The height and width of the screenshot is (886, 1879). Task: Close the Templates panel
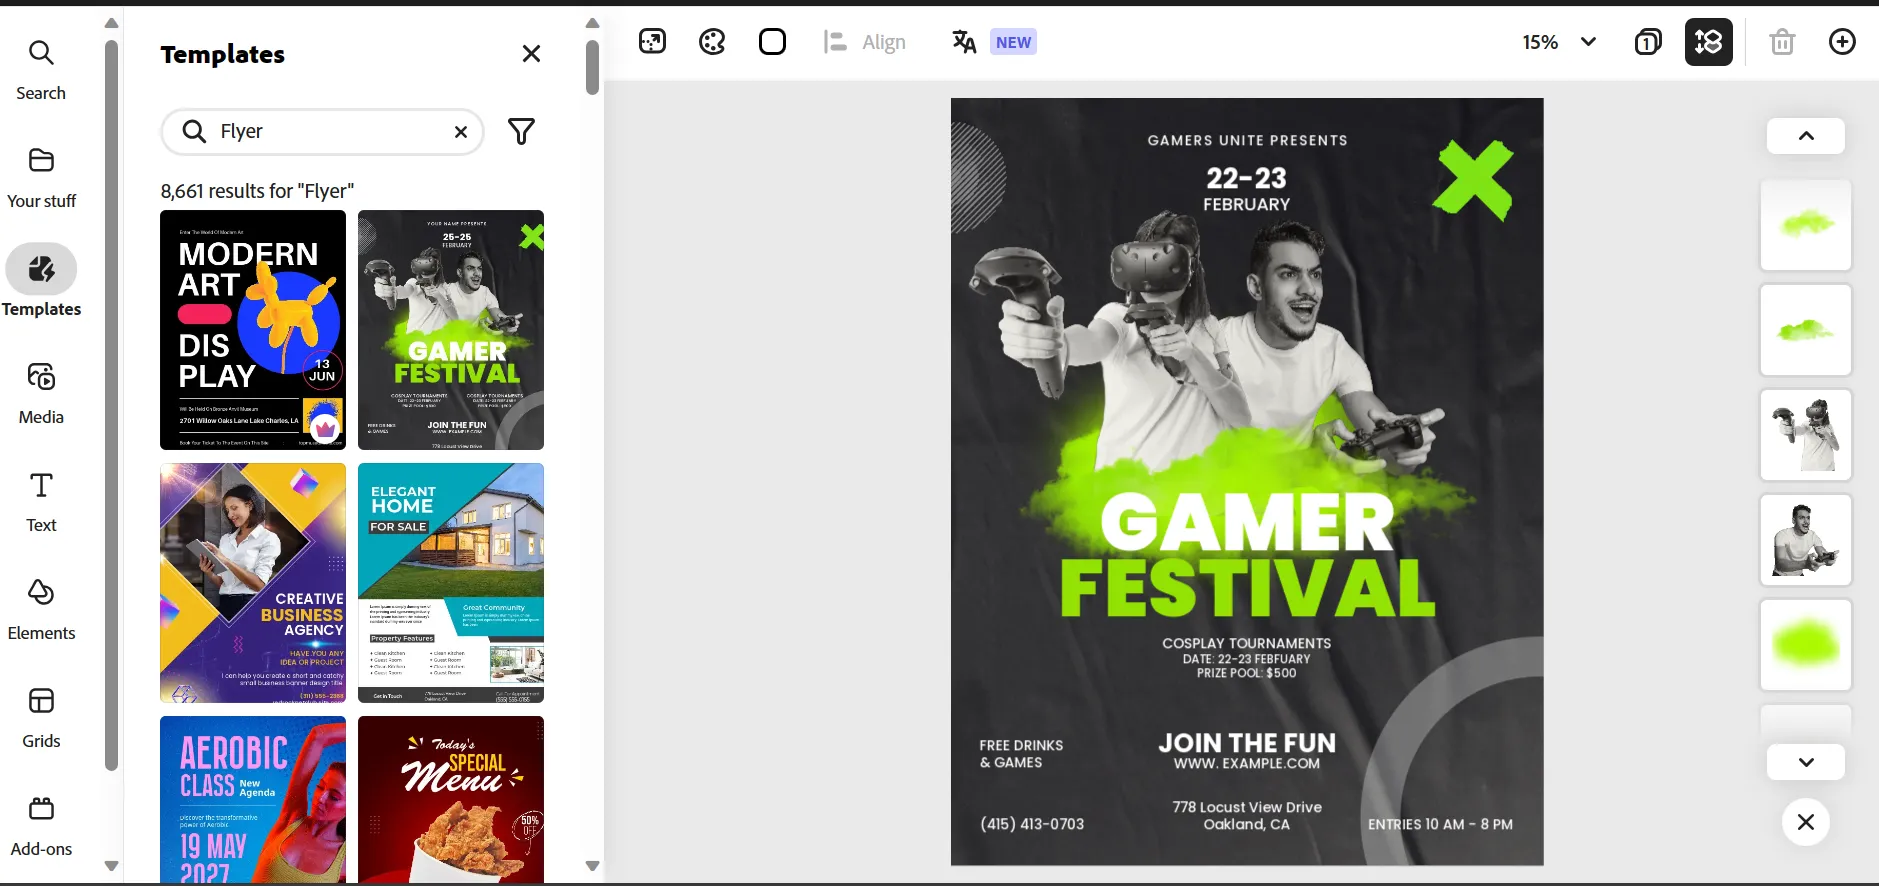click(x=531, y=54)
